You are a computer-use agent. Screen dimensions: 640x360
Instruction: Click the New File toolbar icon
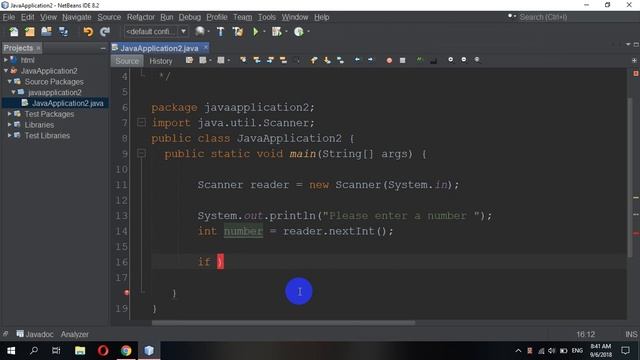(13, 32)
